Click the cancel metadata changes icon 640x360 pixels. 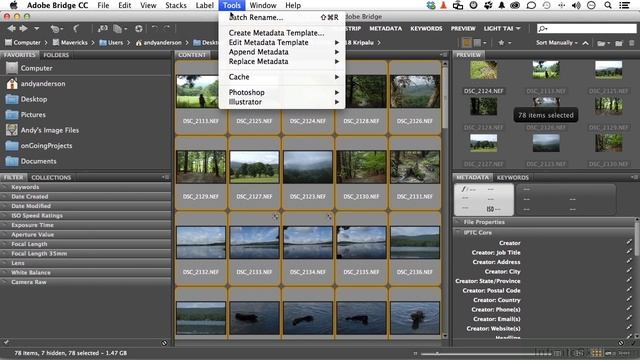click(x=621, y=343)
